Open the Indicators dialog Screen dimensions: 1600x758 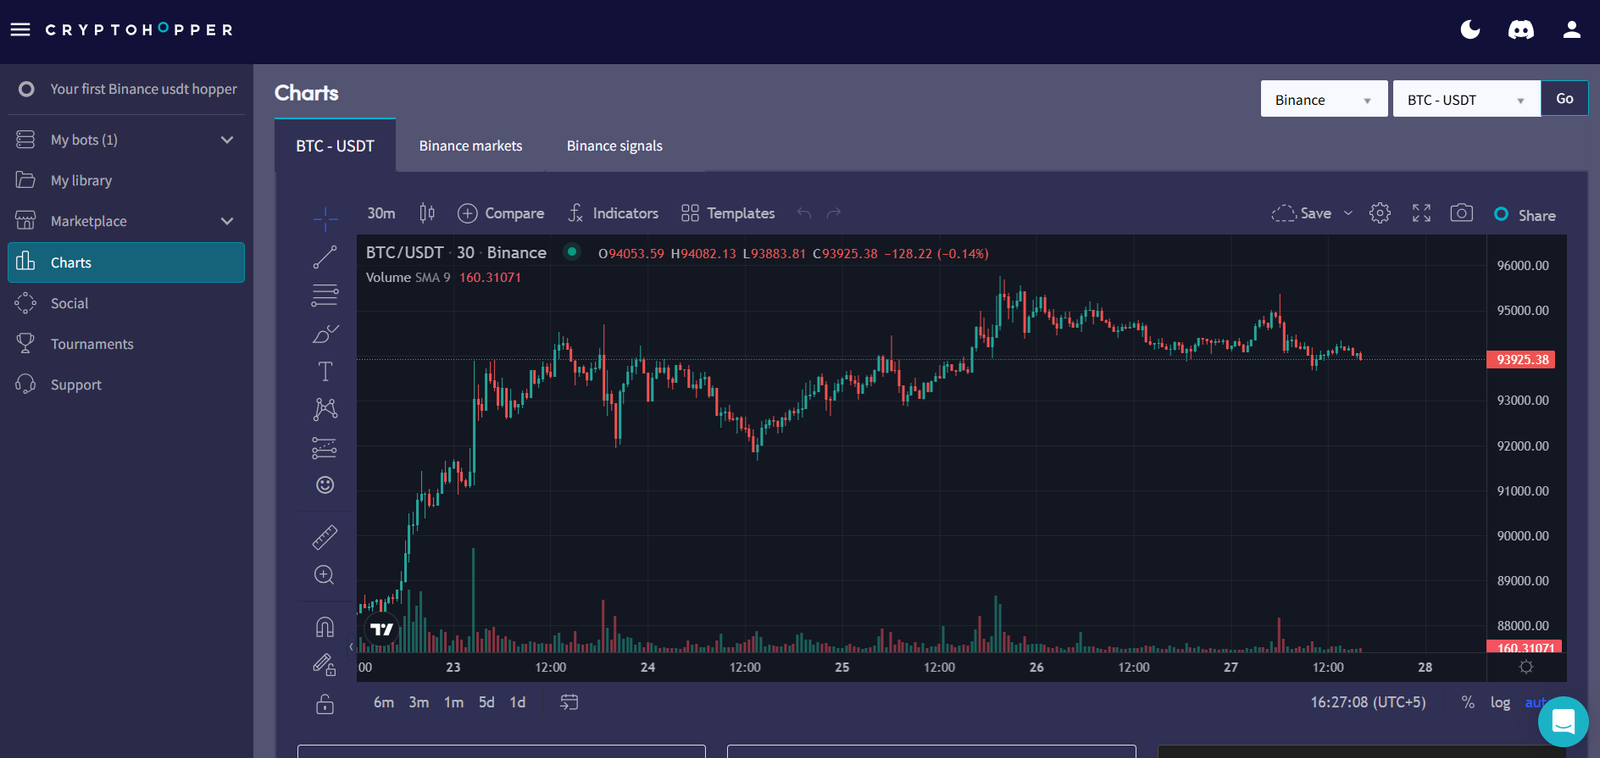(x=613, y=213)
